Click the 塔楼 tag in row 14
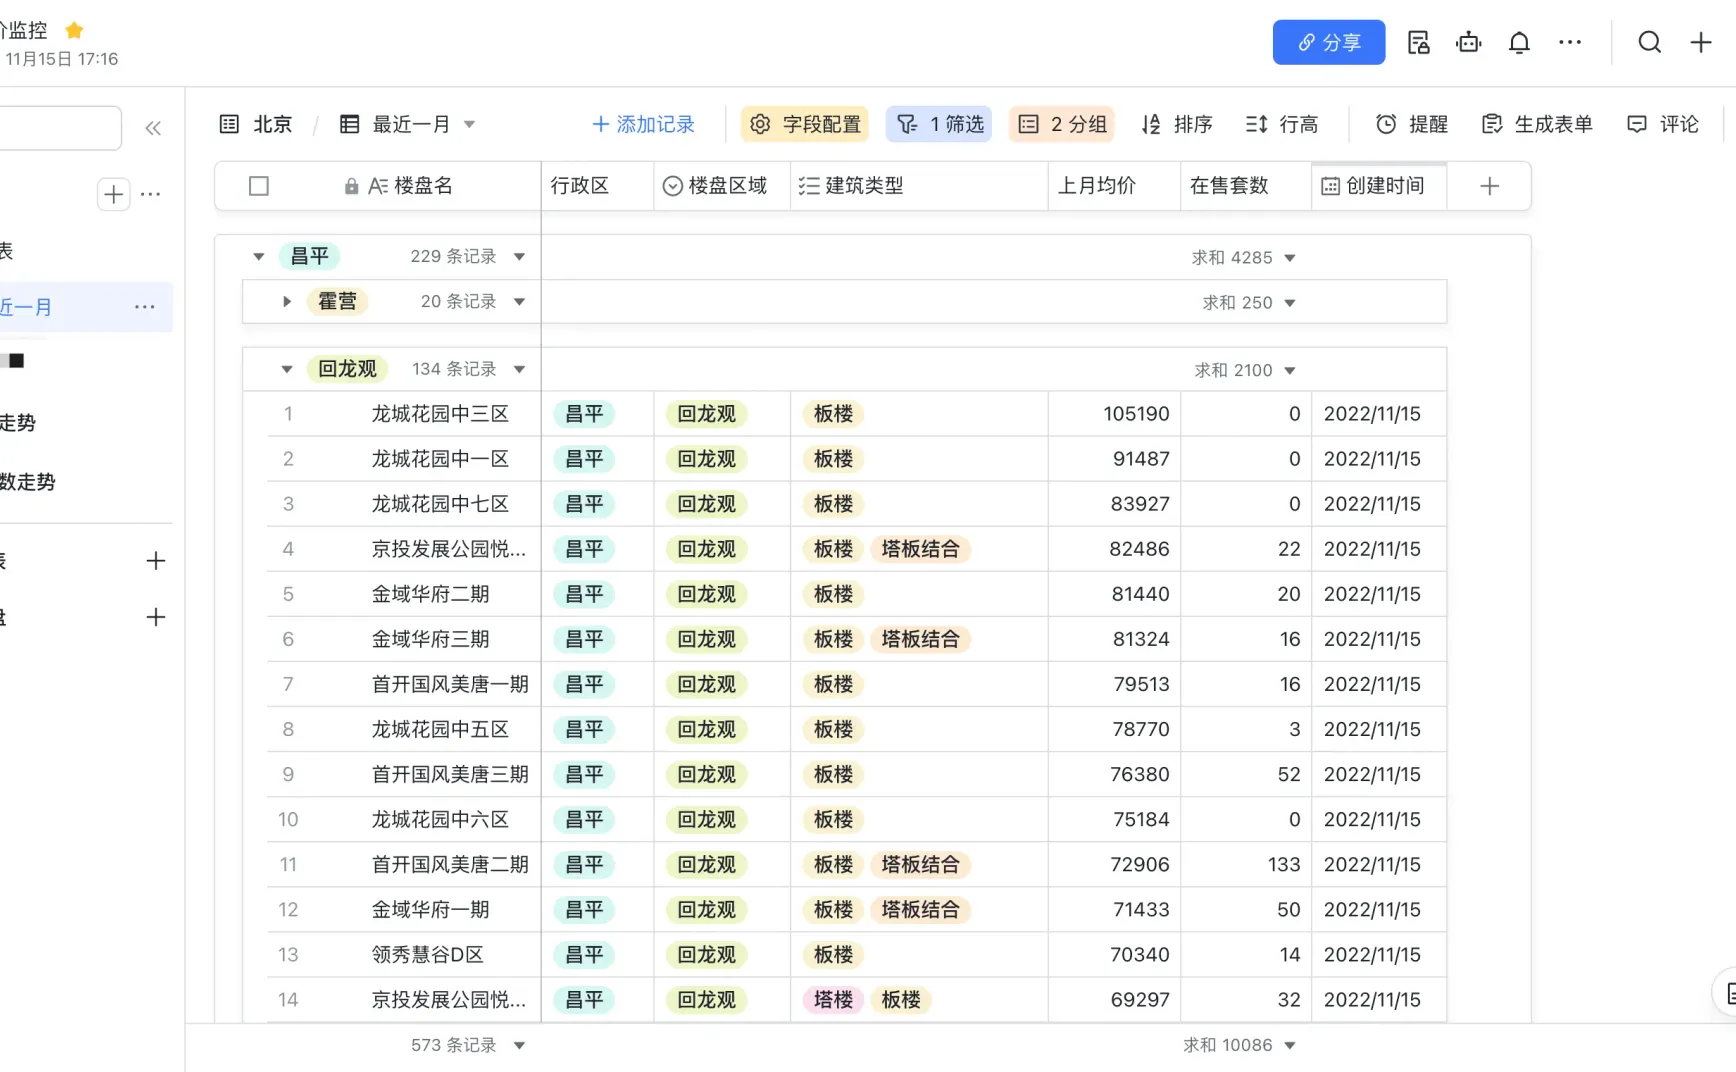Screen dimensions: 1736x1072 click(833, 1000)
